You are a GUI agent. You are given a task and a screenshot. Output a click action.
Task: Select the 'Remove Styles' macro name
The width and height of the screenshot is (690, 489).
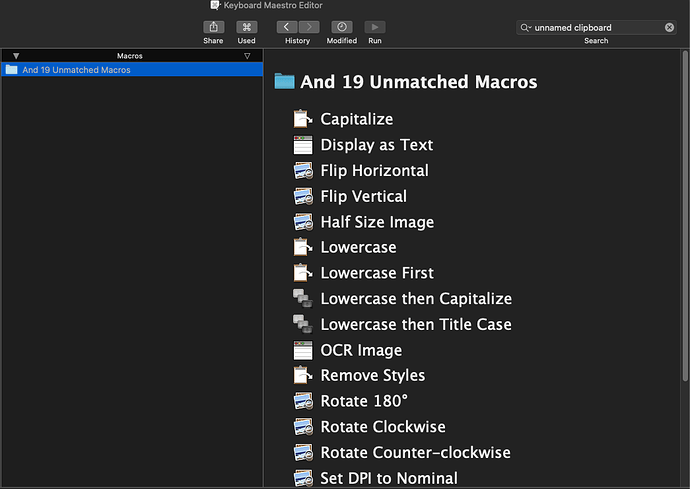[x=373, y=375]
